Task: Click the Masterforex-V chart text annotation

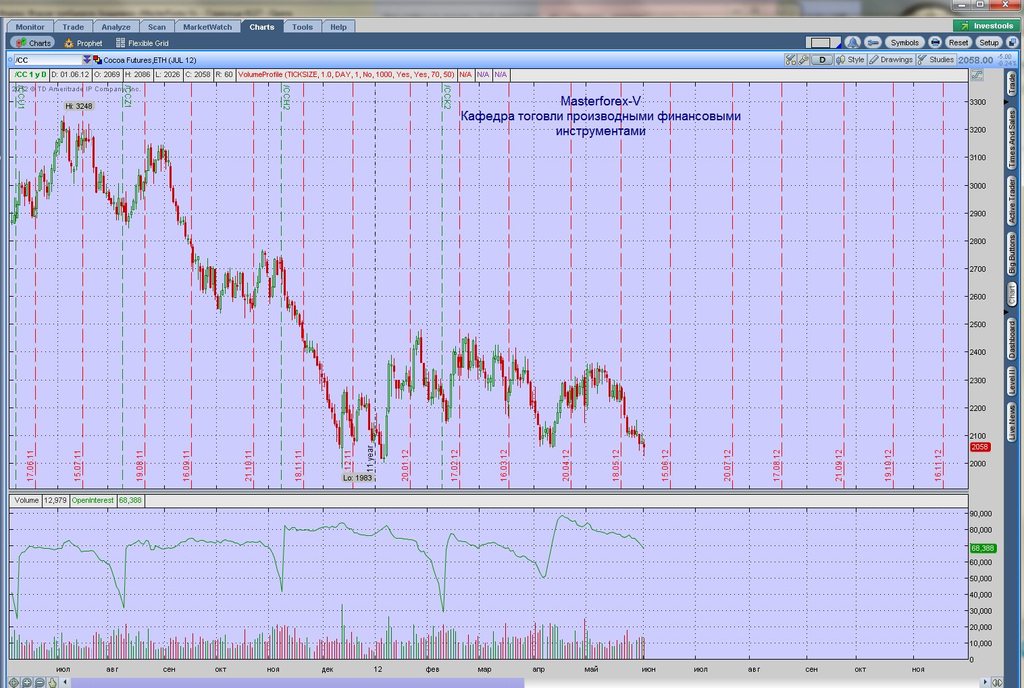Action: tap(600, 101)
